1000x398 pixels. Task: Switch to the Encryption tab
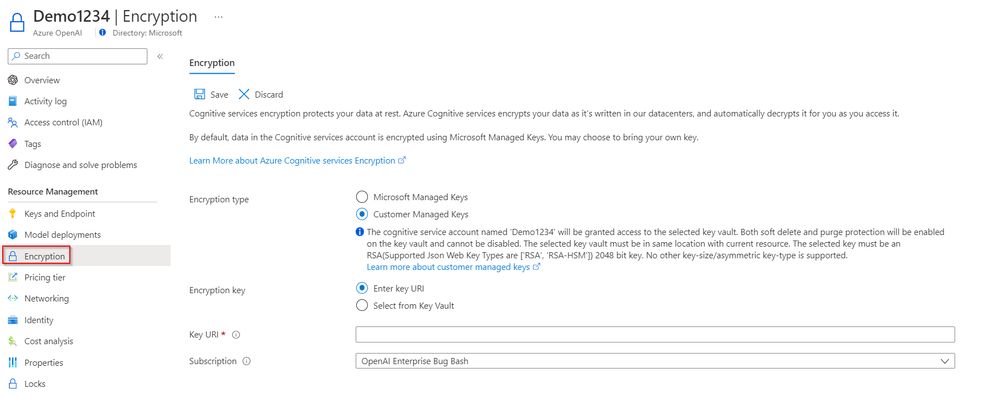[x=212, y=63]
